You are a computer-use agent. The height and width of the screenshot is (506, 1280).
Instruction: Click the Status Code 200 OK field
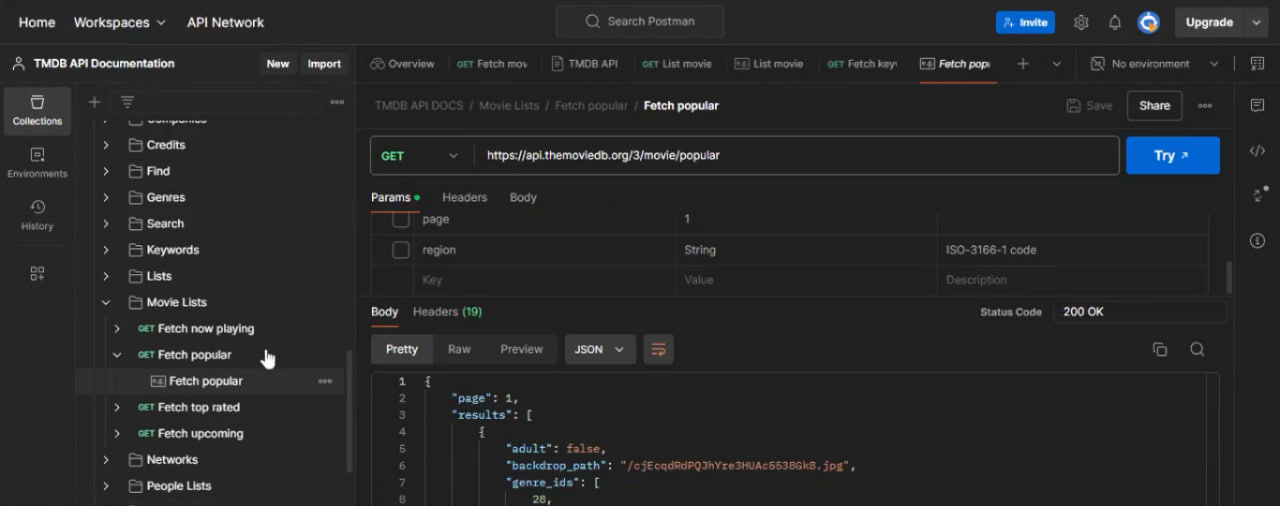[1139, 311]
